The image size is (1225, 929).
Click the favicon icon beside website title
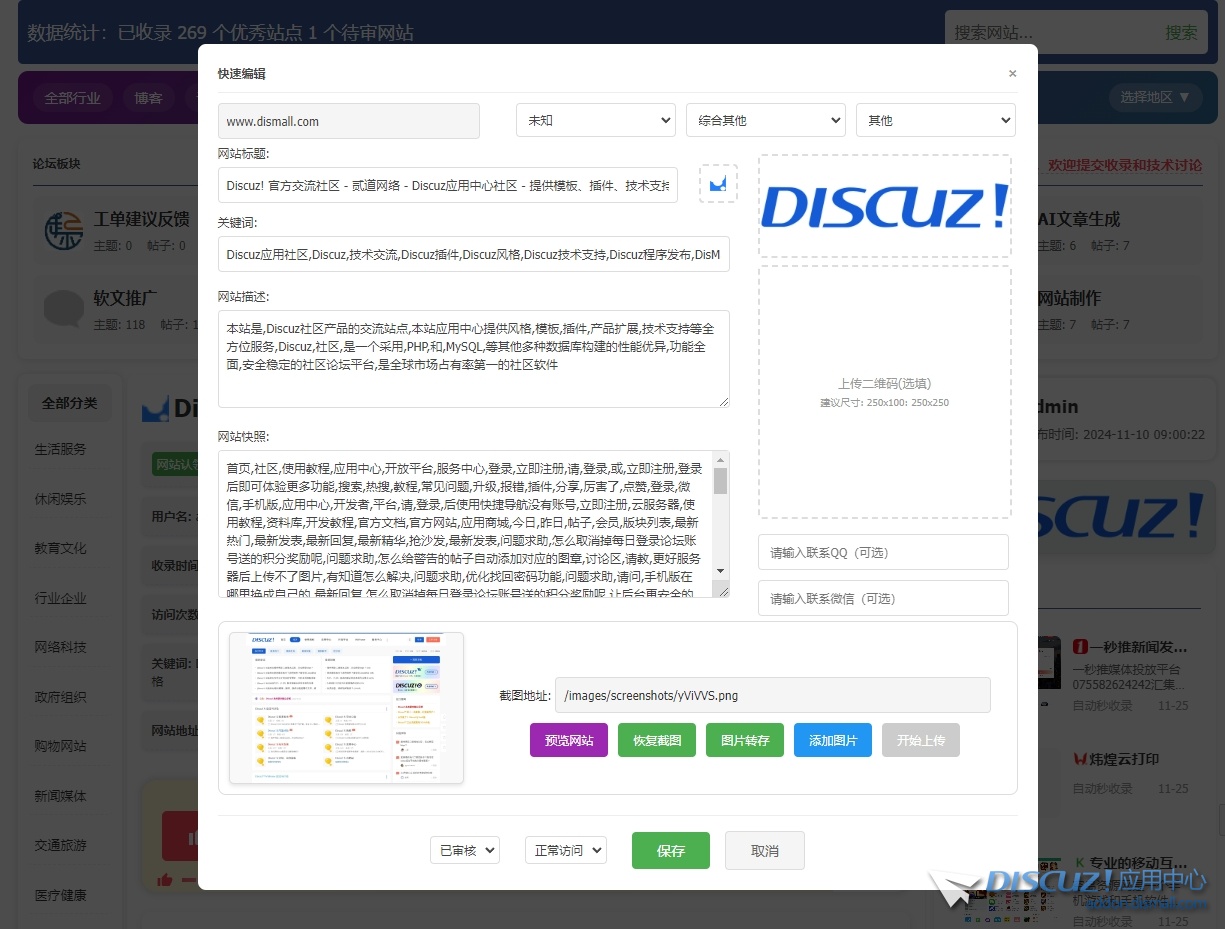(718, 184)
